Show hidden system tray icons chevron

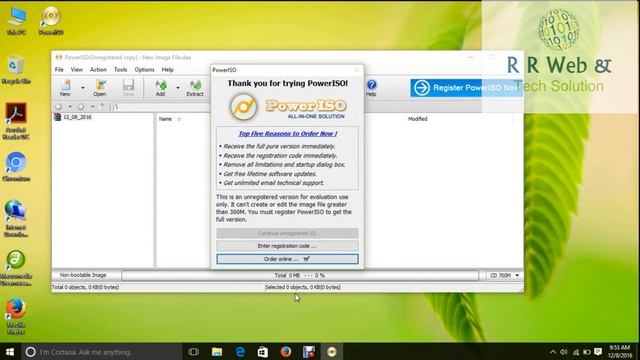click(553, 352)
